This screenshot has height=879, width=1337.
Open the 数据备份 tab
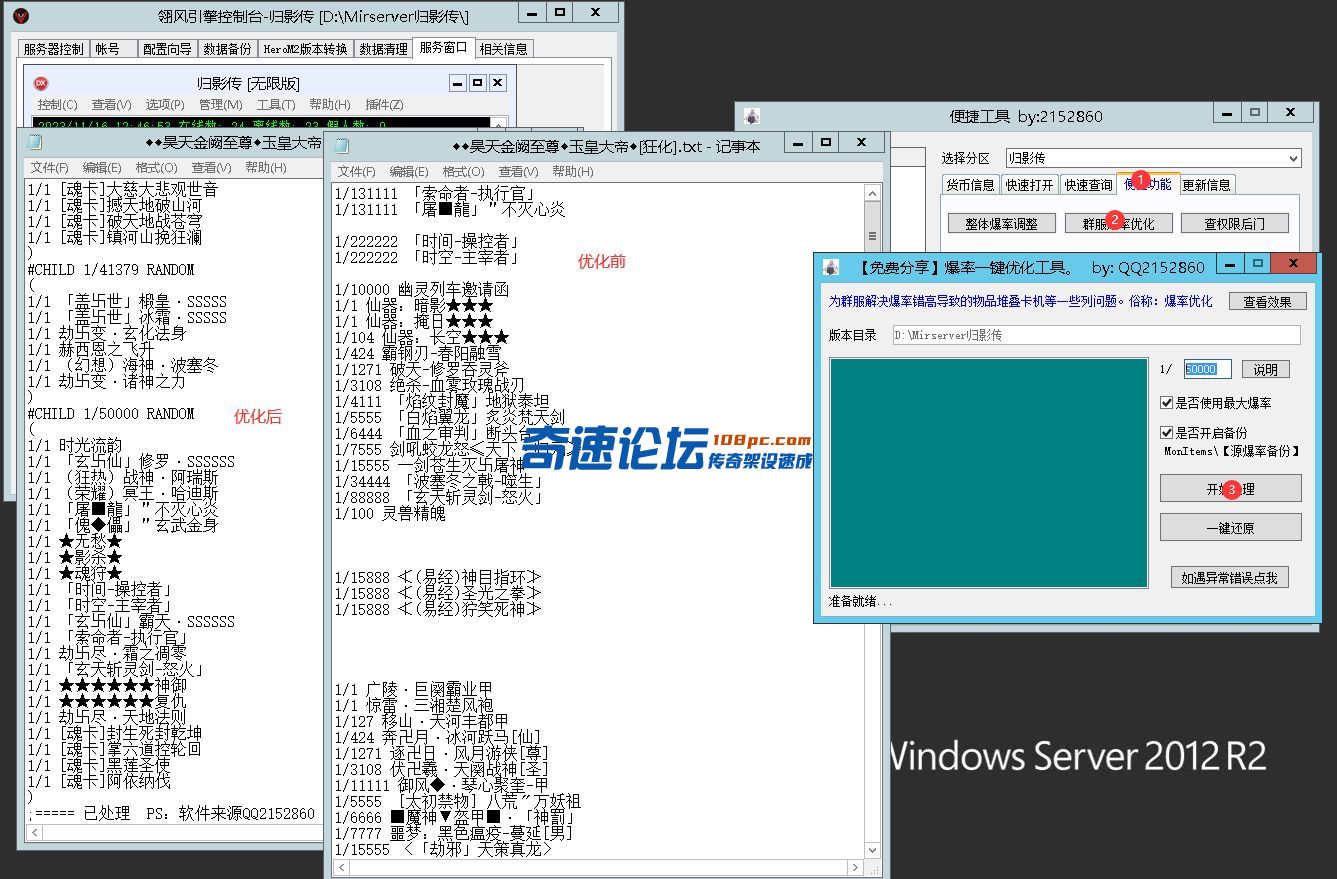coord(228,49)
